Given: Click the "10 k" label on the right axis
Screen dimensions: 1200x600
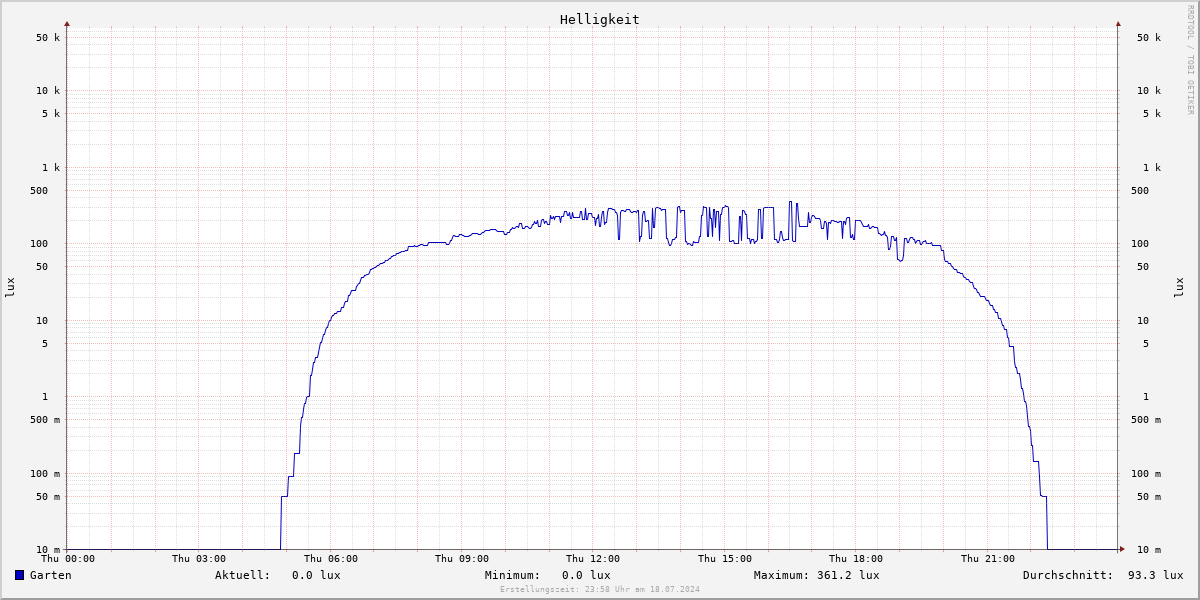Looking at the screenshot, I should tap(1149, 91).
